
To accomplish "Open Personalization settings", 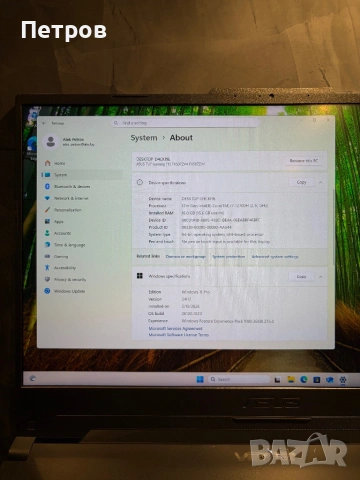I will pos(67,210).
